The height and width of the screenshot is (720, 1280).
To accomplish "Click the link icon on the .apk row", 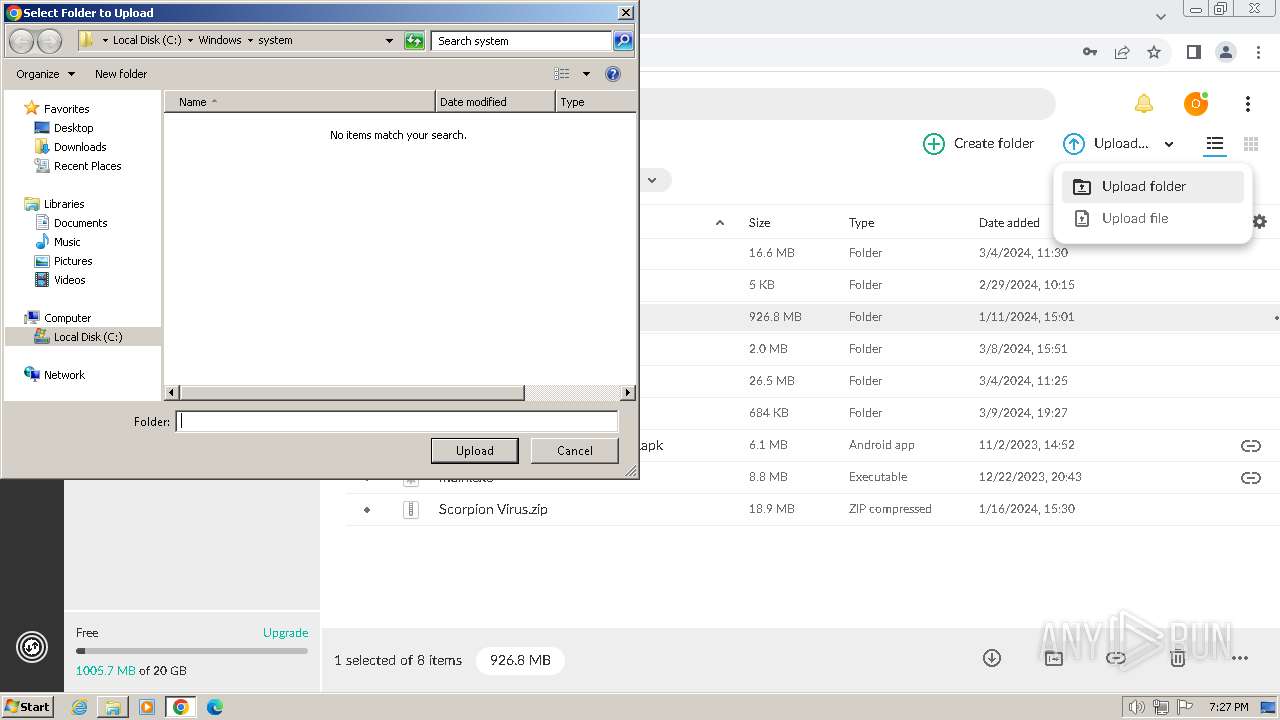I will pyautogui.click(x=1250, y=445).
